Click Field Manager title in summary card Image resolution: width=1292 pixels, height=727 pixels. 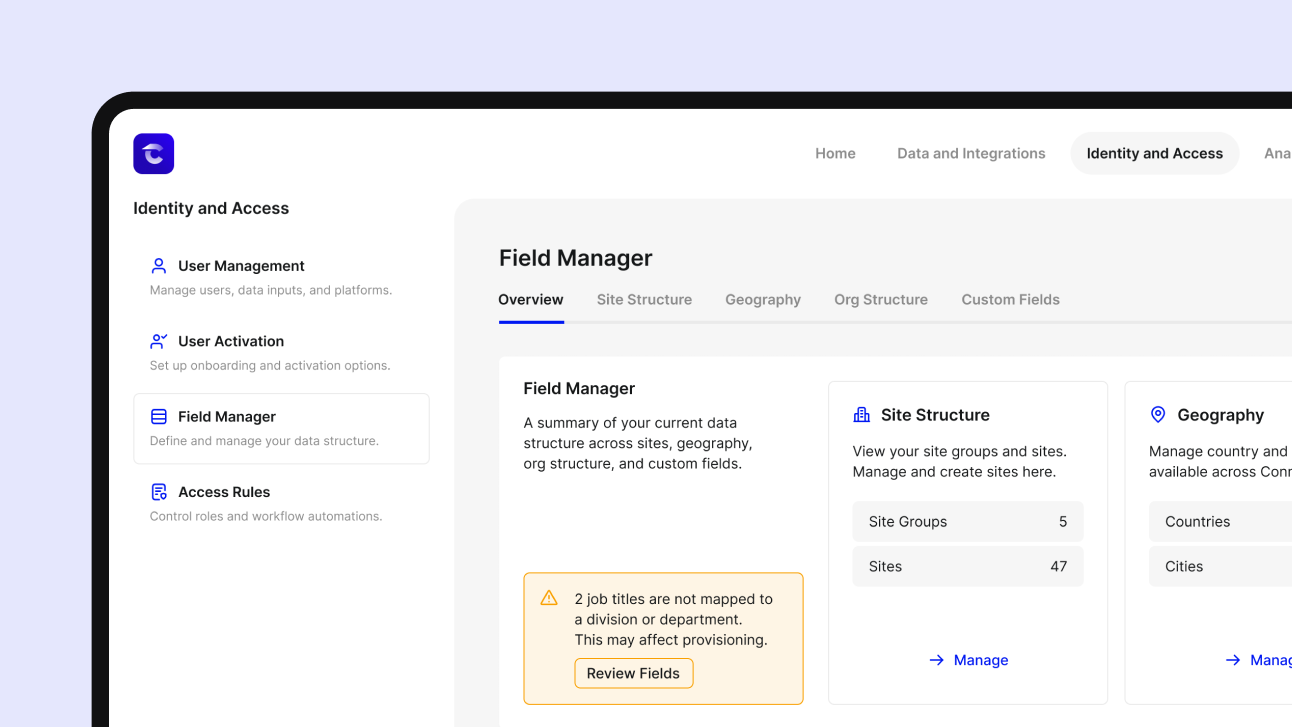tap(579, 389)
